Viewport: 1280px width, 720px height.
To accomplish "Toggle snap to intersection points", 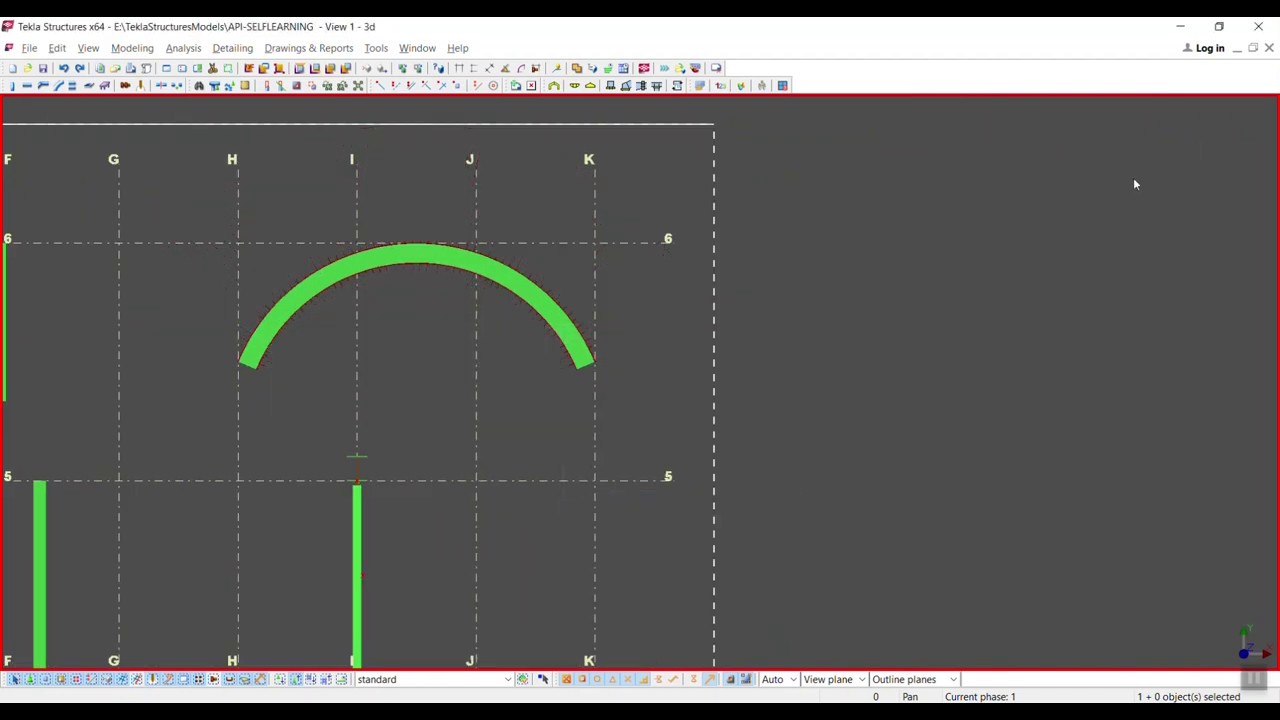I will 627,679.
